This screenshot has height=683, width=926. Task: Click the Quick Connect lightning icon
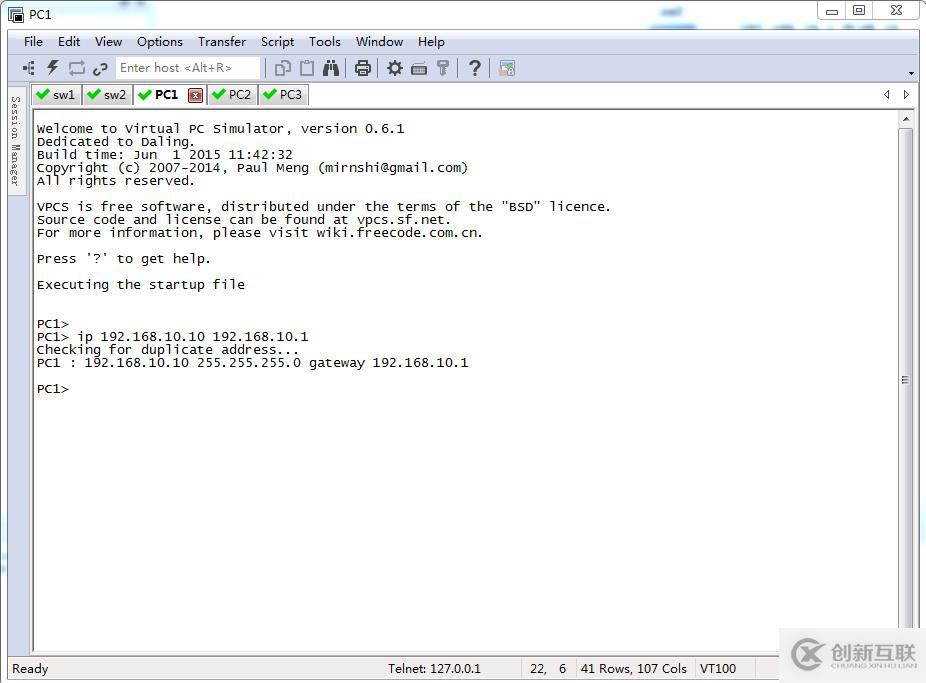click(53, 68)
